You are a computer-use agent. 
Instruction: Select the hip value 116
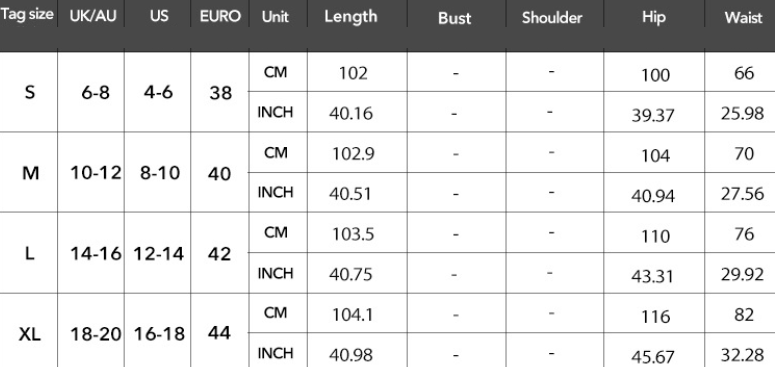[654, 316]
